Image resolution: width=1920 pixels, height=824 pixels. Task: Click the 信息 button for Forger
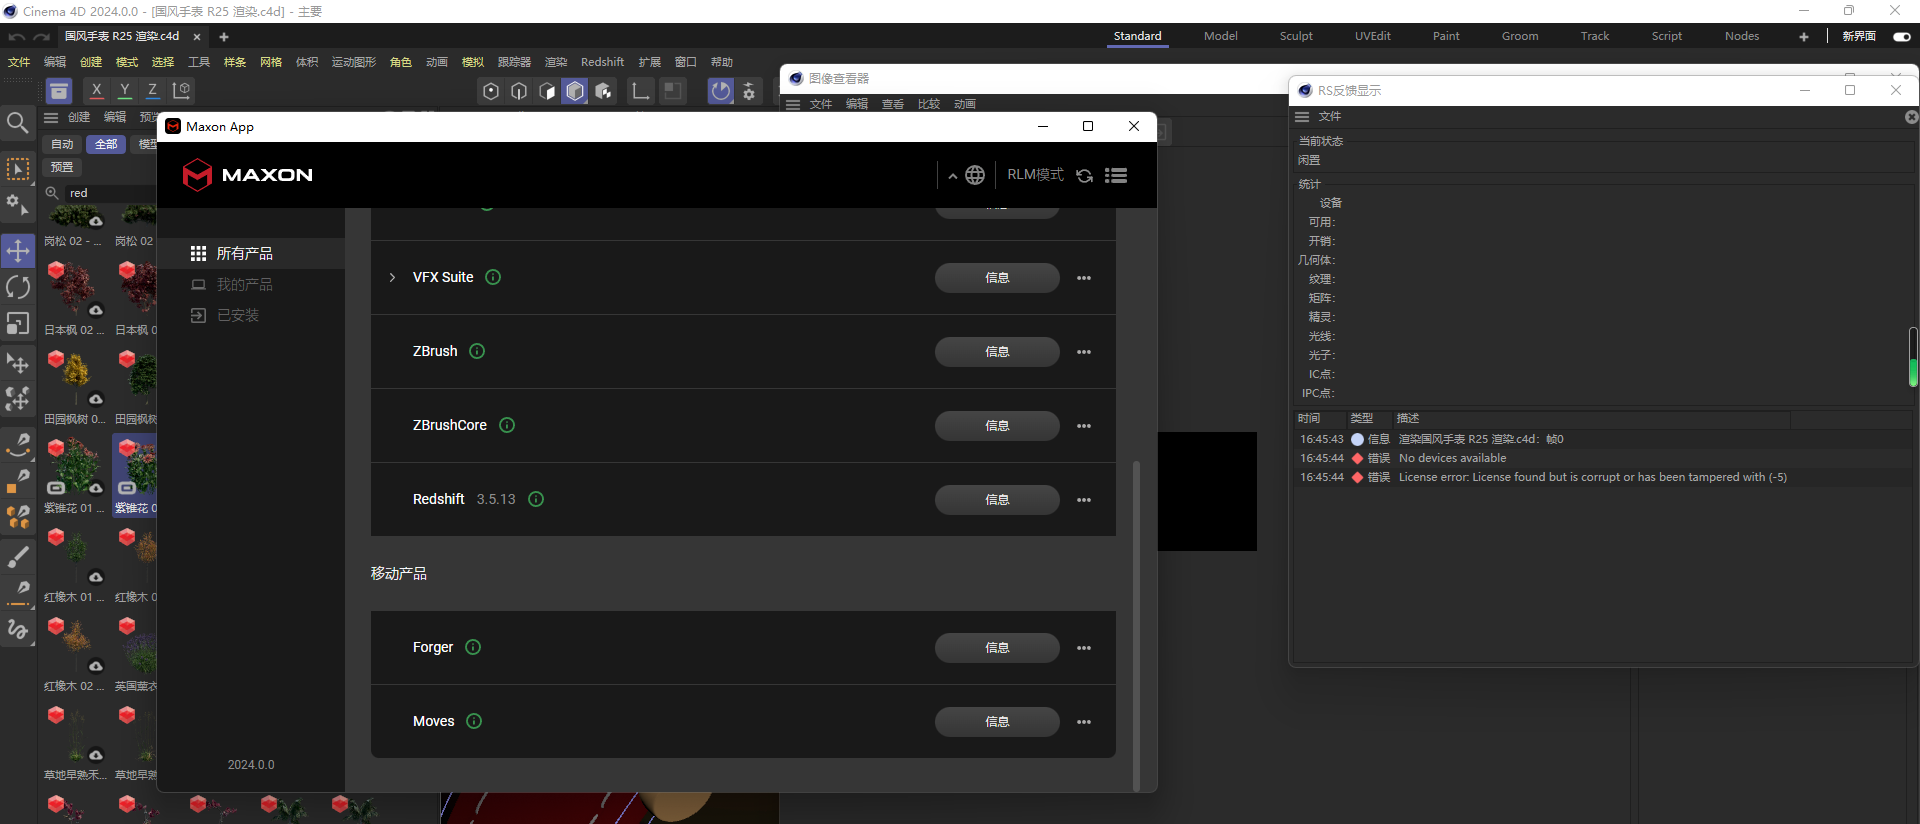997,648
